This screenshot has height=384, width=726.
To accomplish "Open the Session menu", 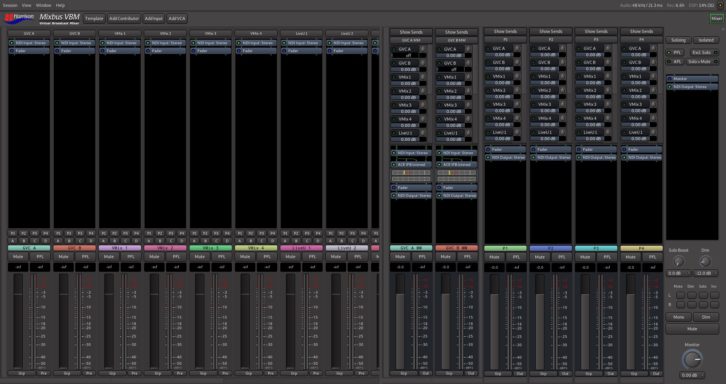I will tap(10, 5).
